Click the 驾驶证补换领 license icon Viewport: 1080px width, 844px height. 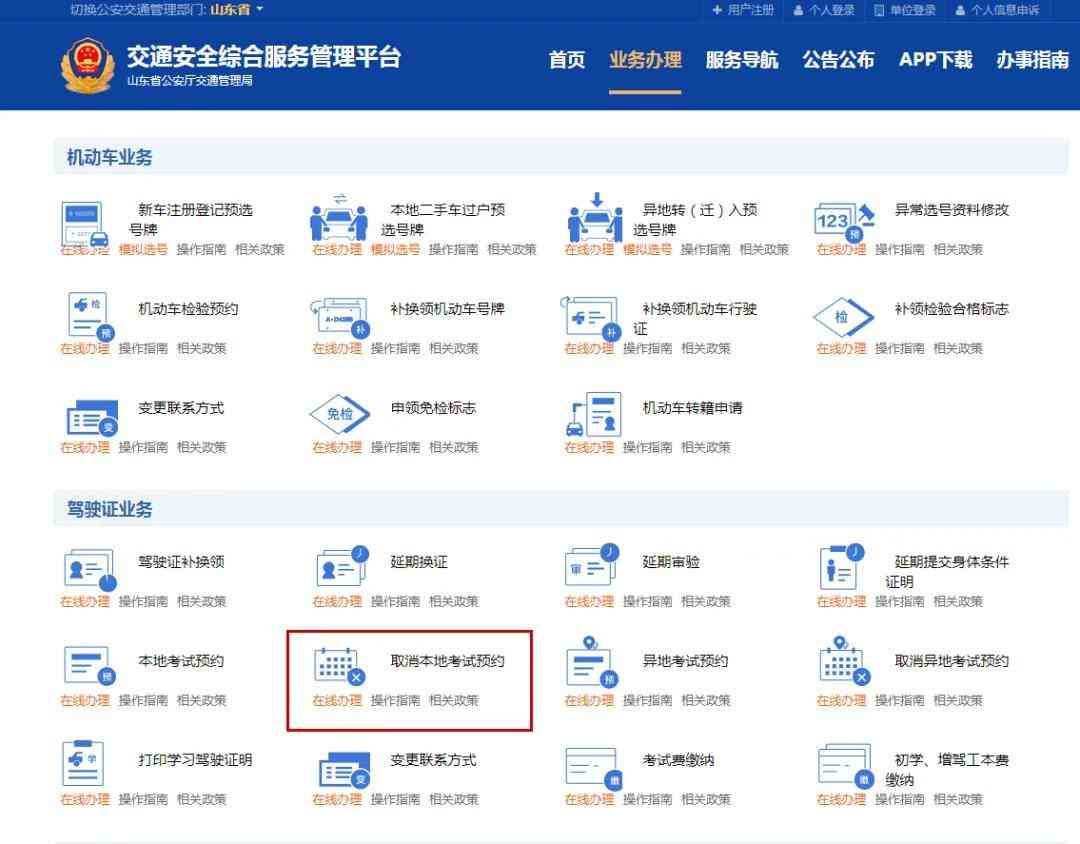click(x=87, y=568)
